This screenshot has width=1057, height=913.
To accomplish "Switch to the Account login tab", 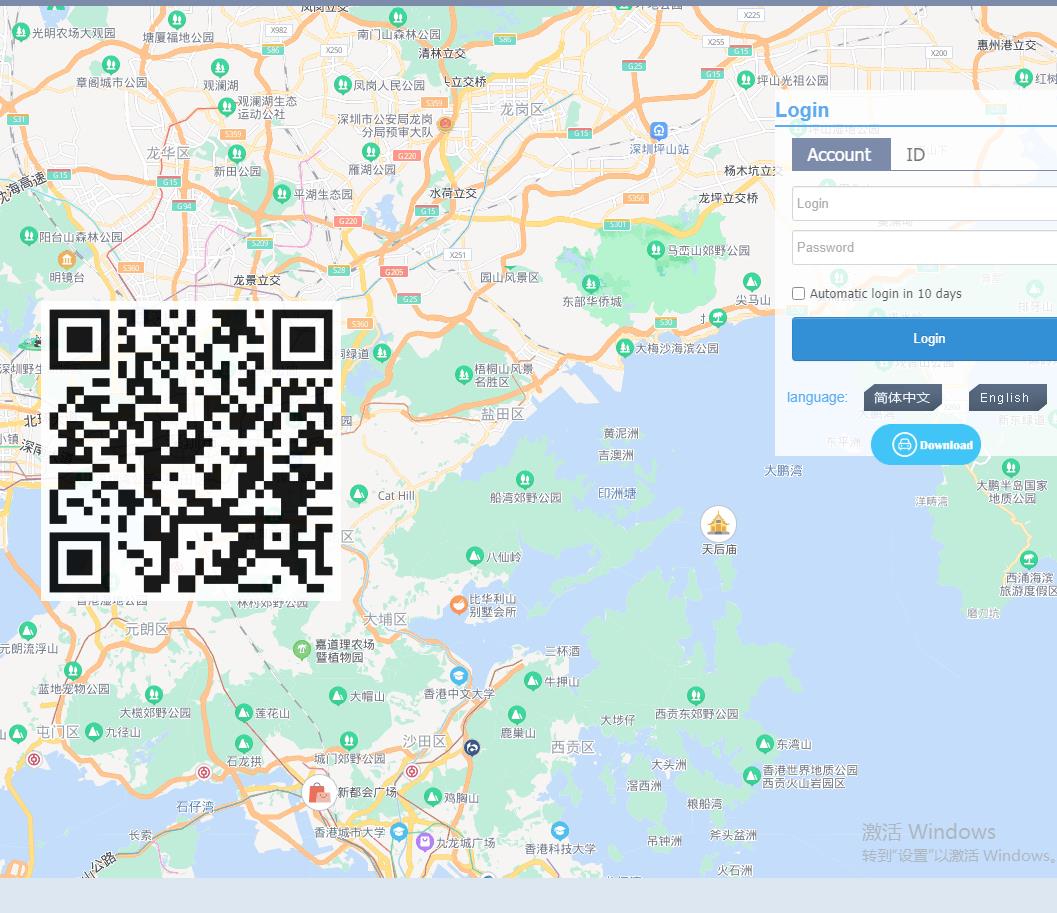I will click(841, 154).
